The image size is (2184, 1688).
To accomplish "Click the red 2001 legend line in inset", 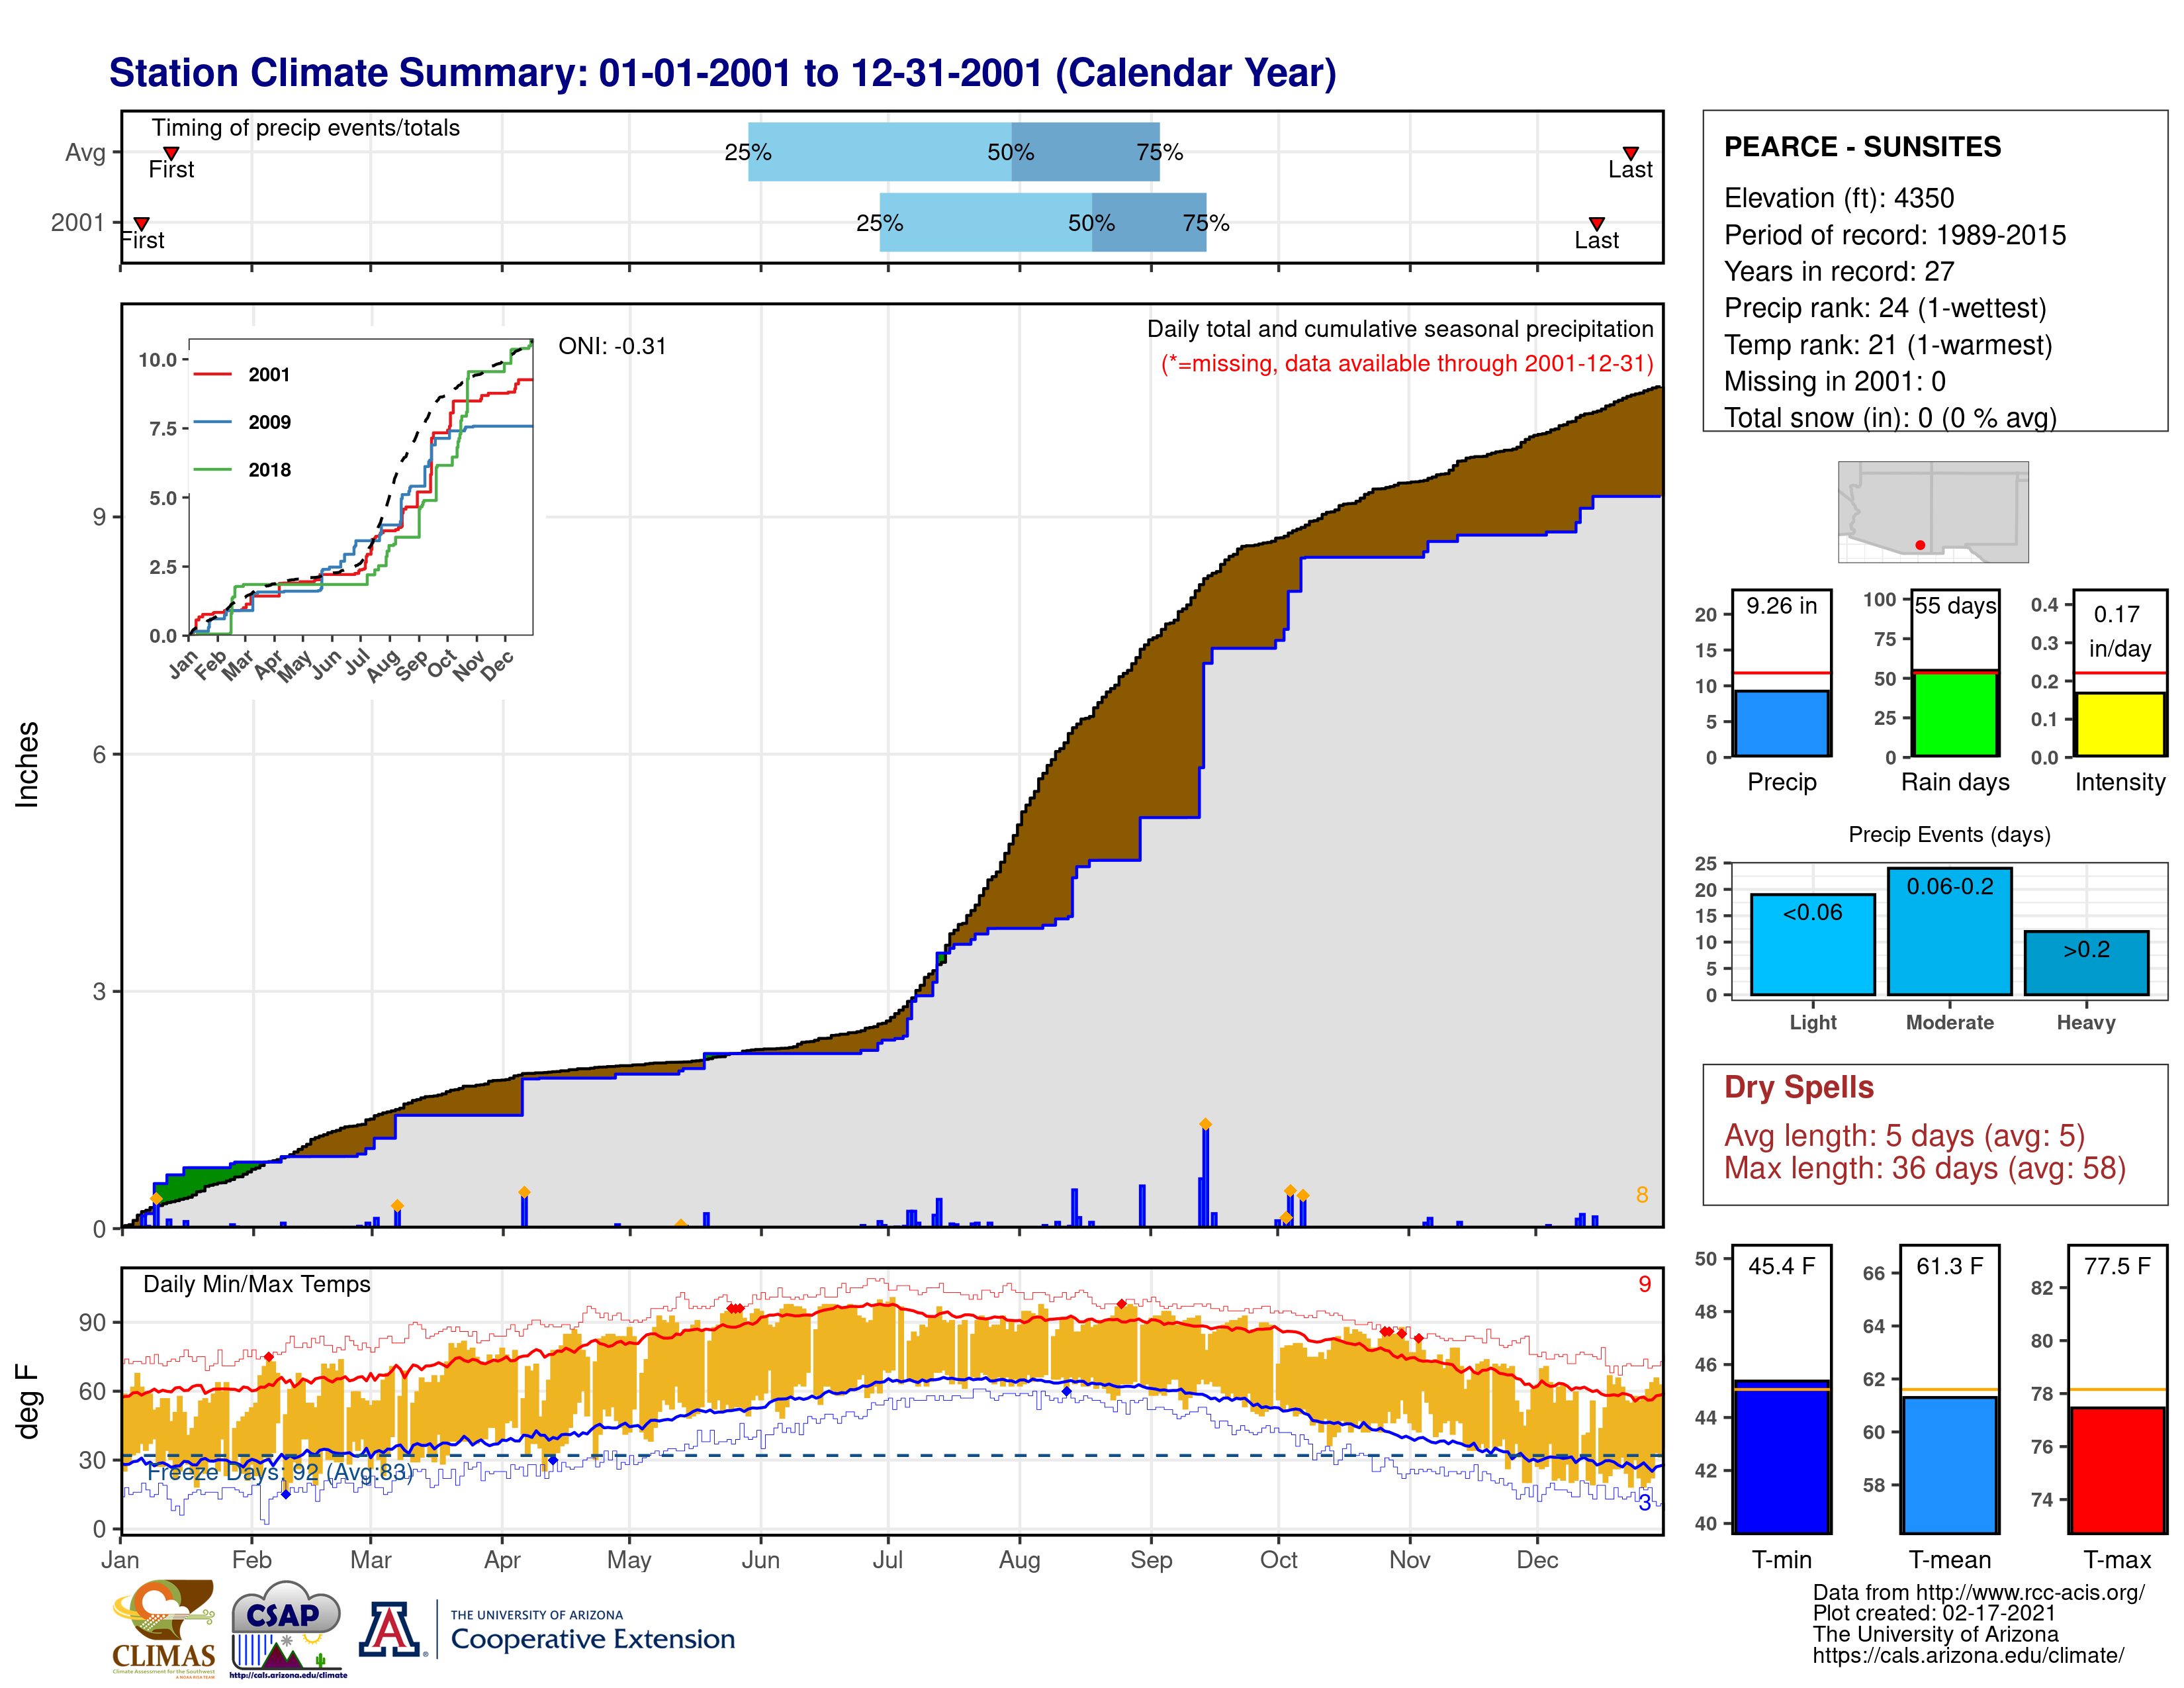I will click(x=212, y=374).
